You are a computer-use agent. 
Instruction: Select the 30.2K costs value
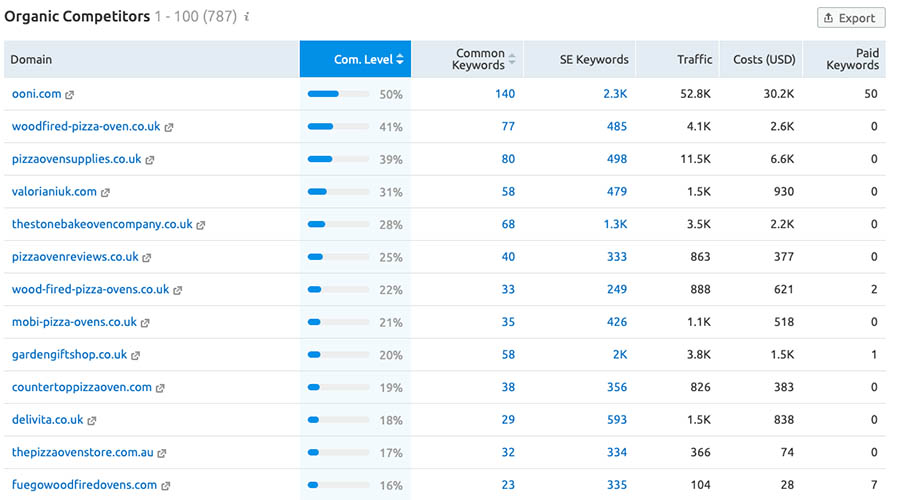pyautogui.click(x=778, y=94)
